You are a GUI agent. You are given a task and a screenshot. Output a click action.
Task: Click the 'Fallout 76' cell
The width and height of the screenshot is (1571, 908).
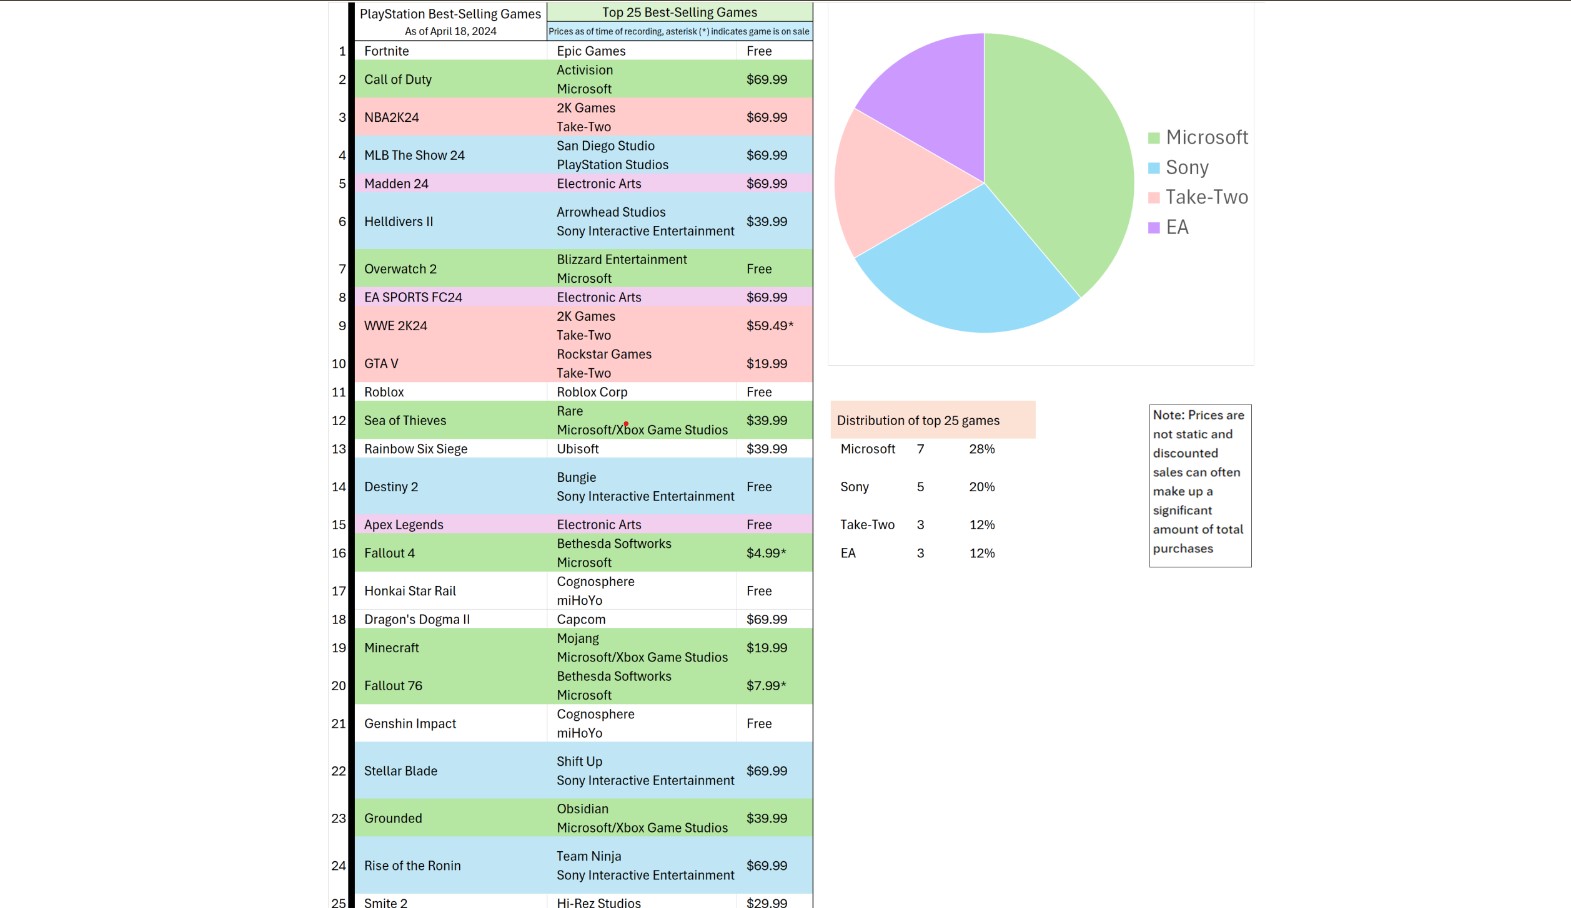[x=450, y=686]
